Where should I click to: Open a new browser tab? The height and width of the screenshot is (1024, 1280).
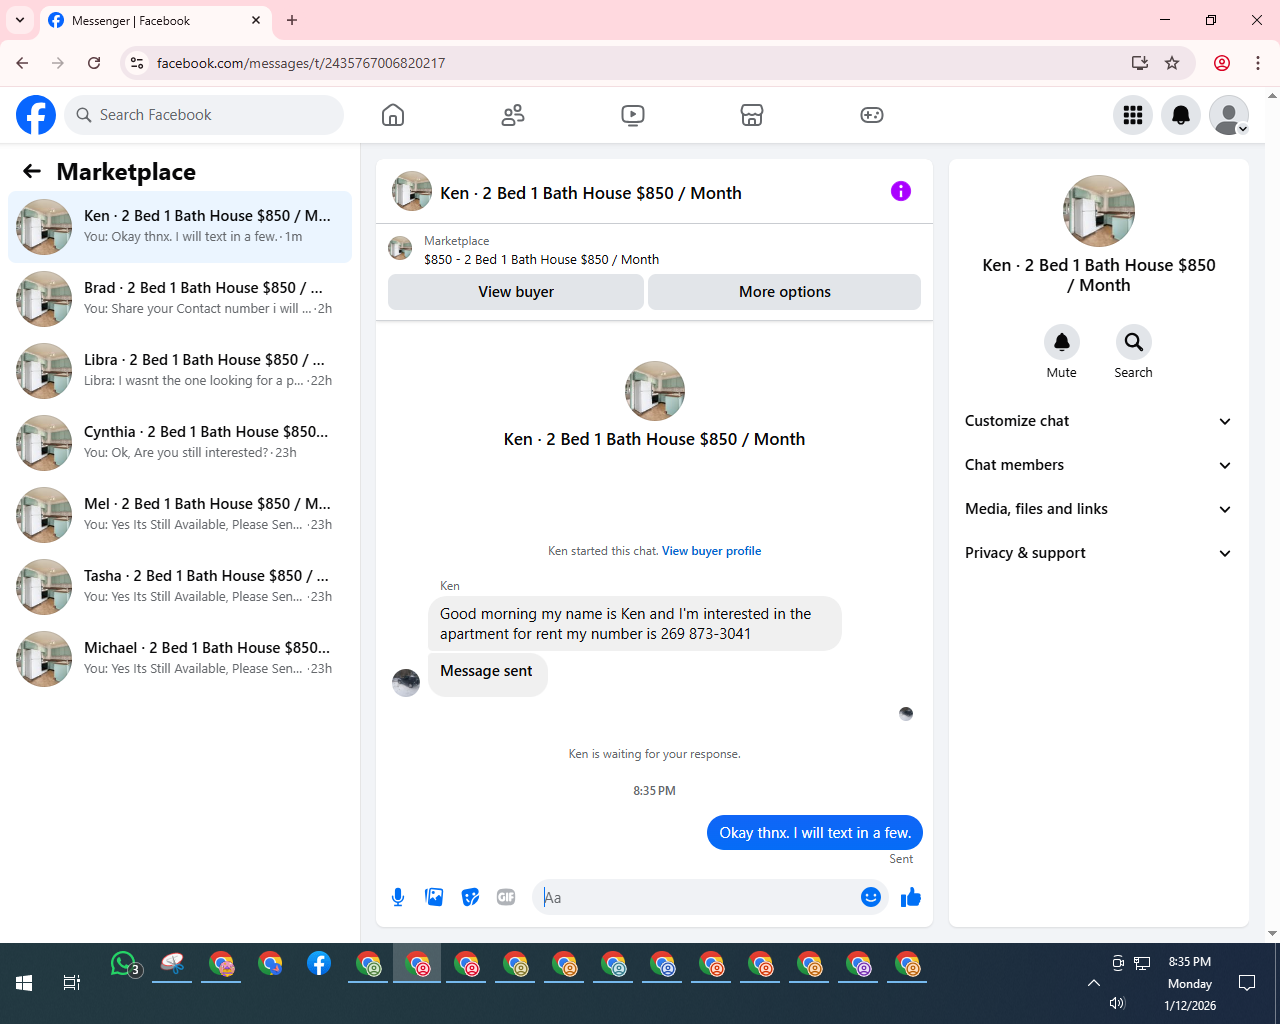[292, 20]
